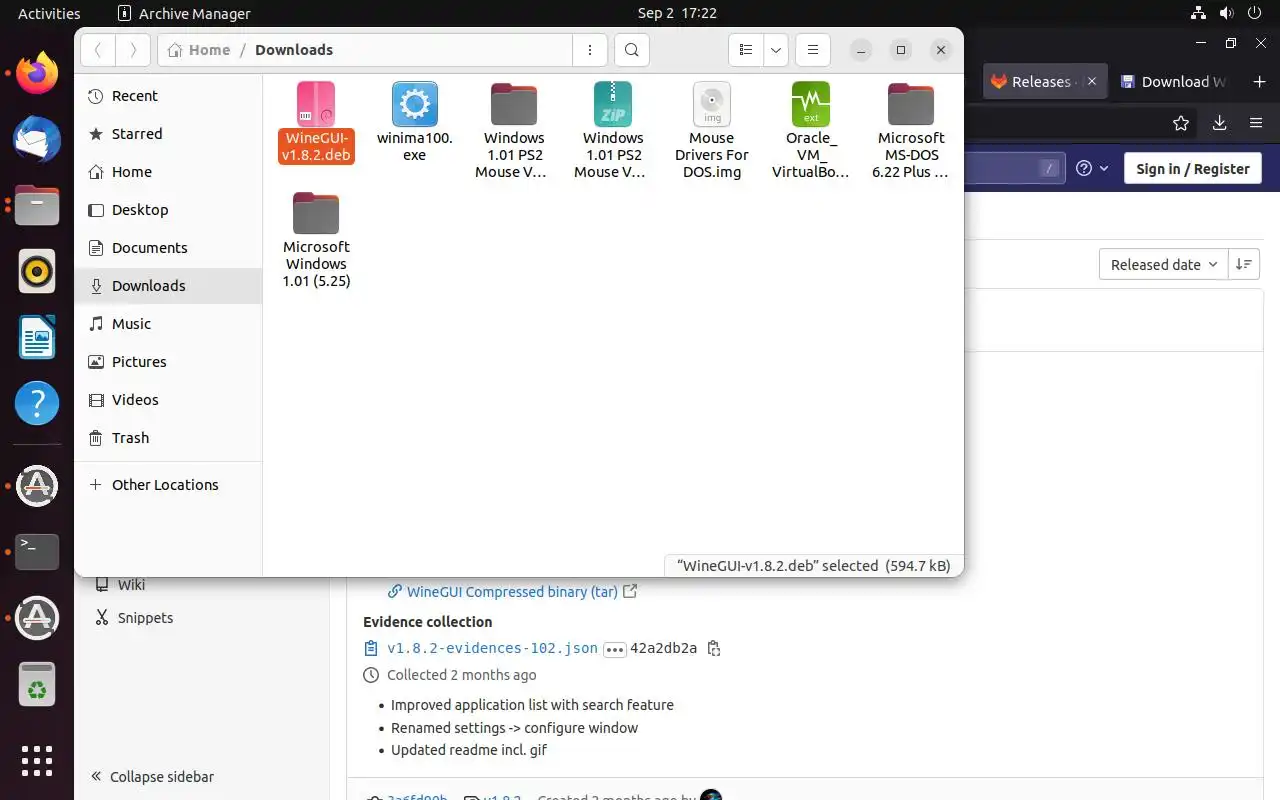Open Other Locations in the Files sidebar
Viewport: 1280px width, 800px height.
168,485
